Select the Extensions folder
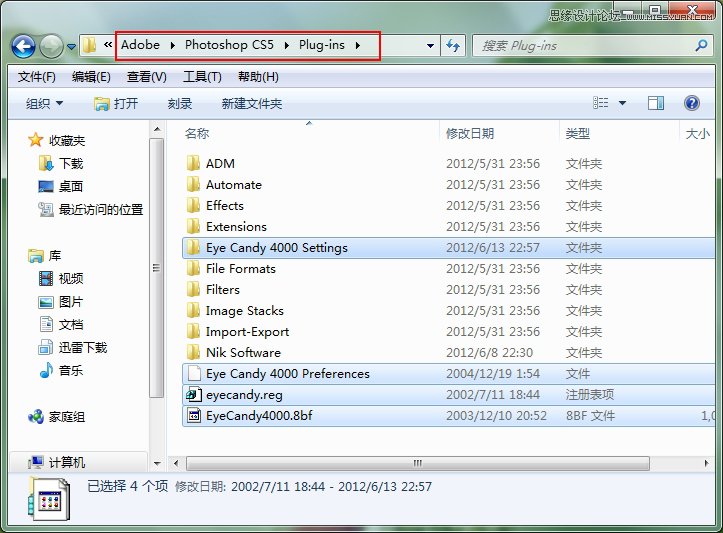Image resolution: width=723 pixels, height=533 pixels. coord(236,227)
